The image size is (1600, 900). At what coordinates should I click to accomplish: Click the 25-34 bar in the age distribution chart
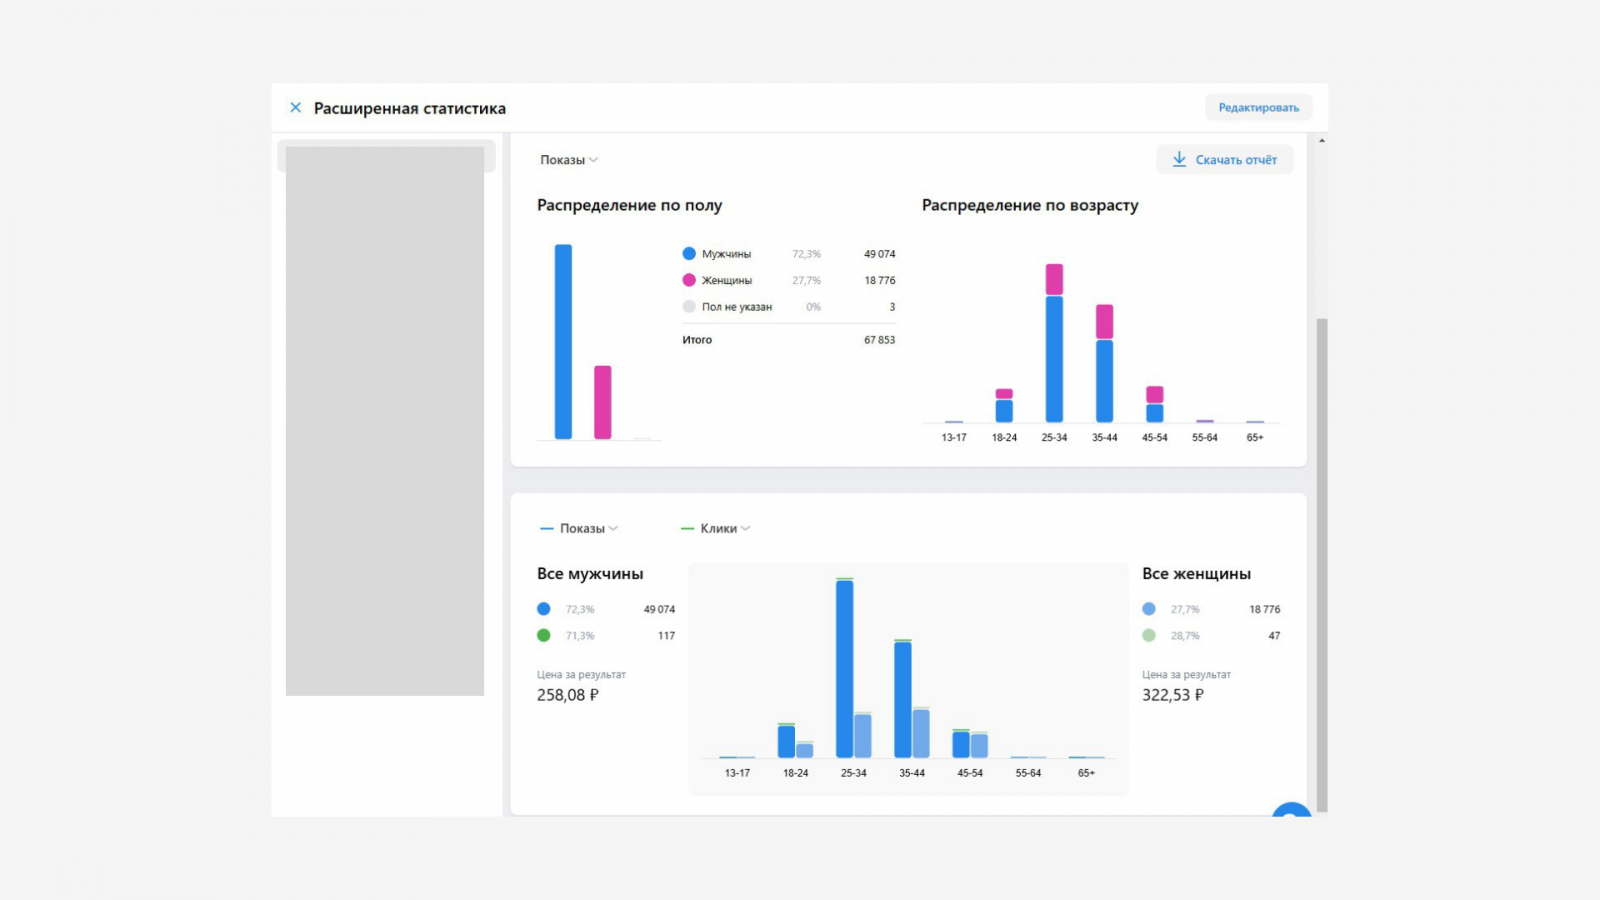[1054, 343]
